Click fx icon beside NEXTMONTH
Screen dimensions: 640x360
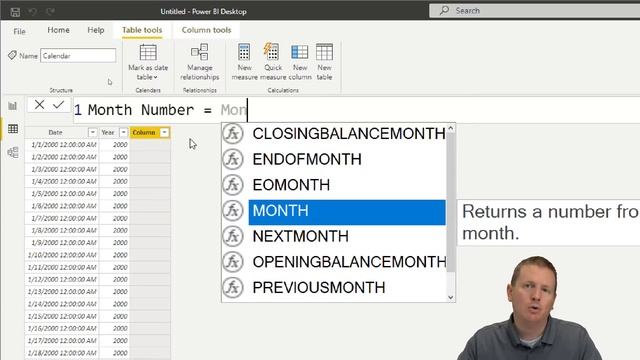(x=233, y=236)
